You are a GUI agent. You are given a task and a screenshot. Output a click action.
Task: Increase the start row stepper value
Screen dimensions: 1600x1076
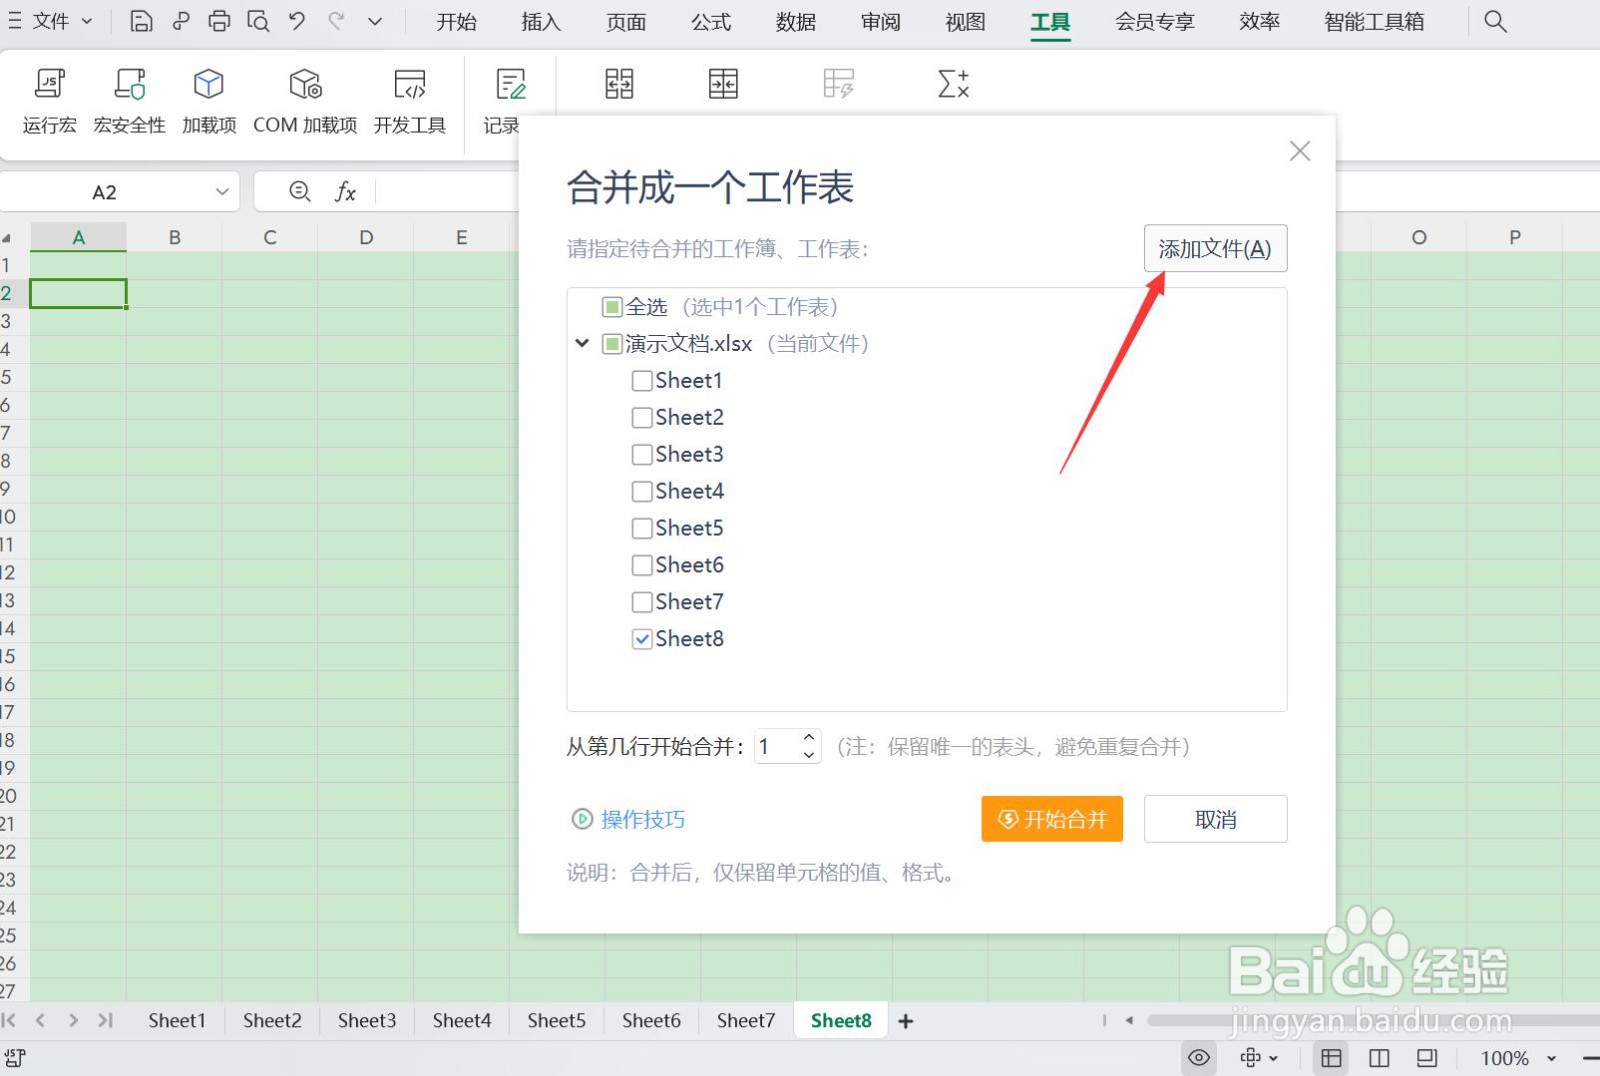pyautogui.click(x=809, y=738)
